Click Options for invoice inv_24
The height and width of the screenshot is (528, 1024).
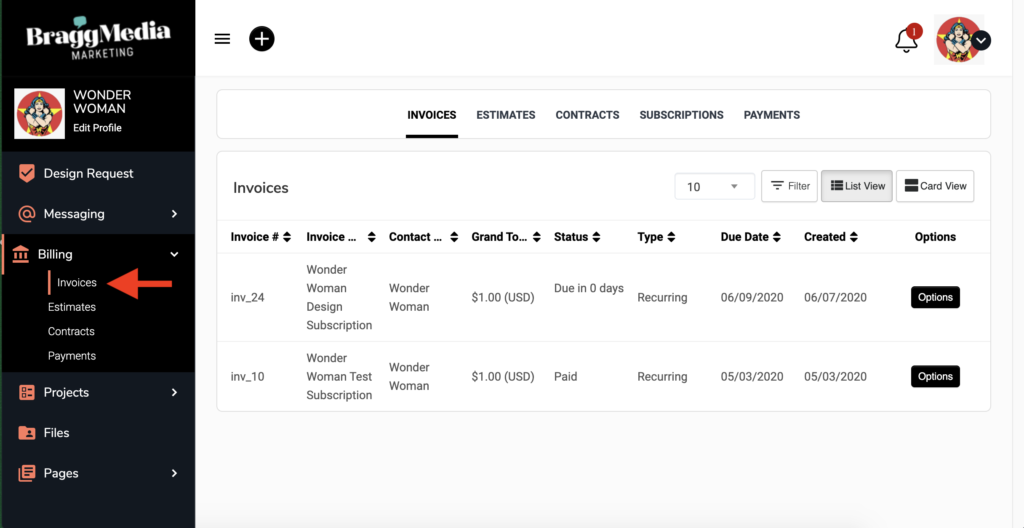[x=935, y=297]
